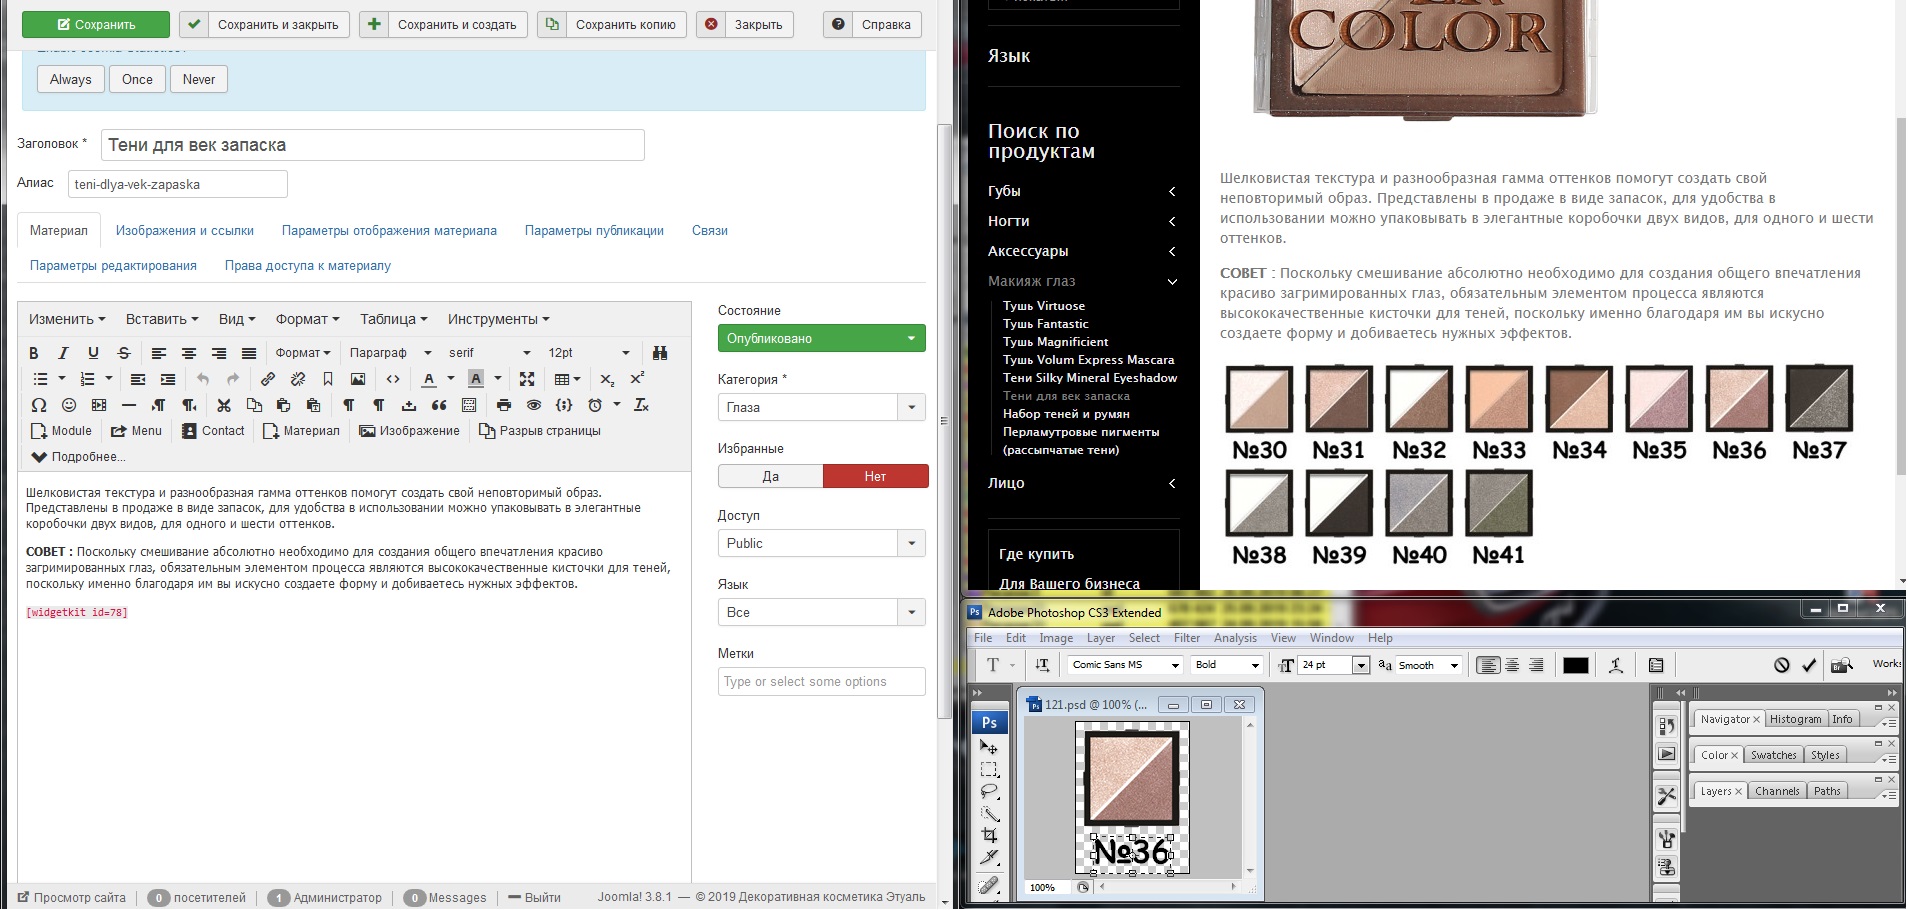Select the Crop tool in Photoshop
Screen dimensions: 1908x910
pos(989,835)
